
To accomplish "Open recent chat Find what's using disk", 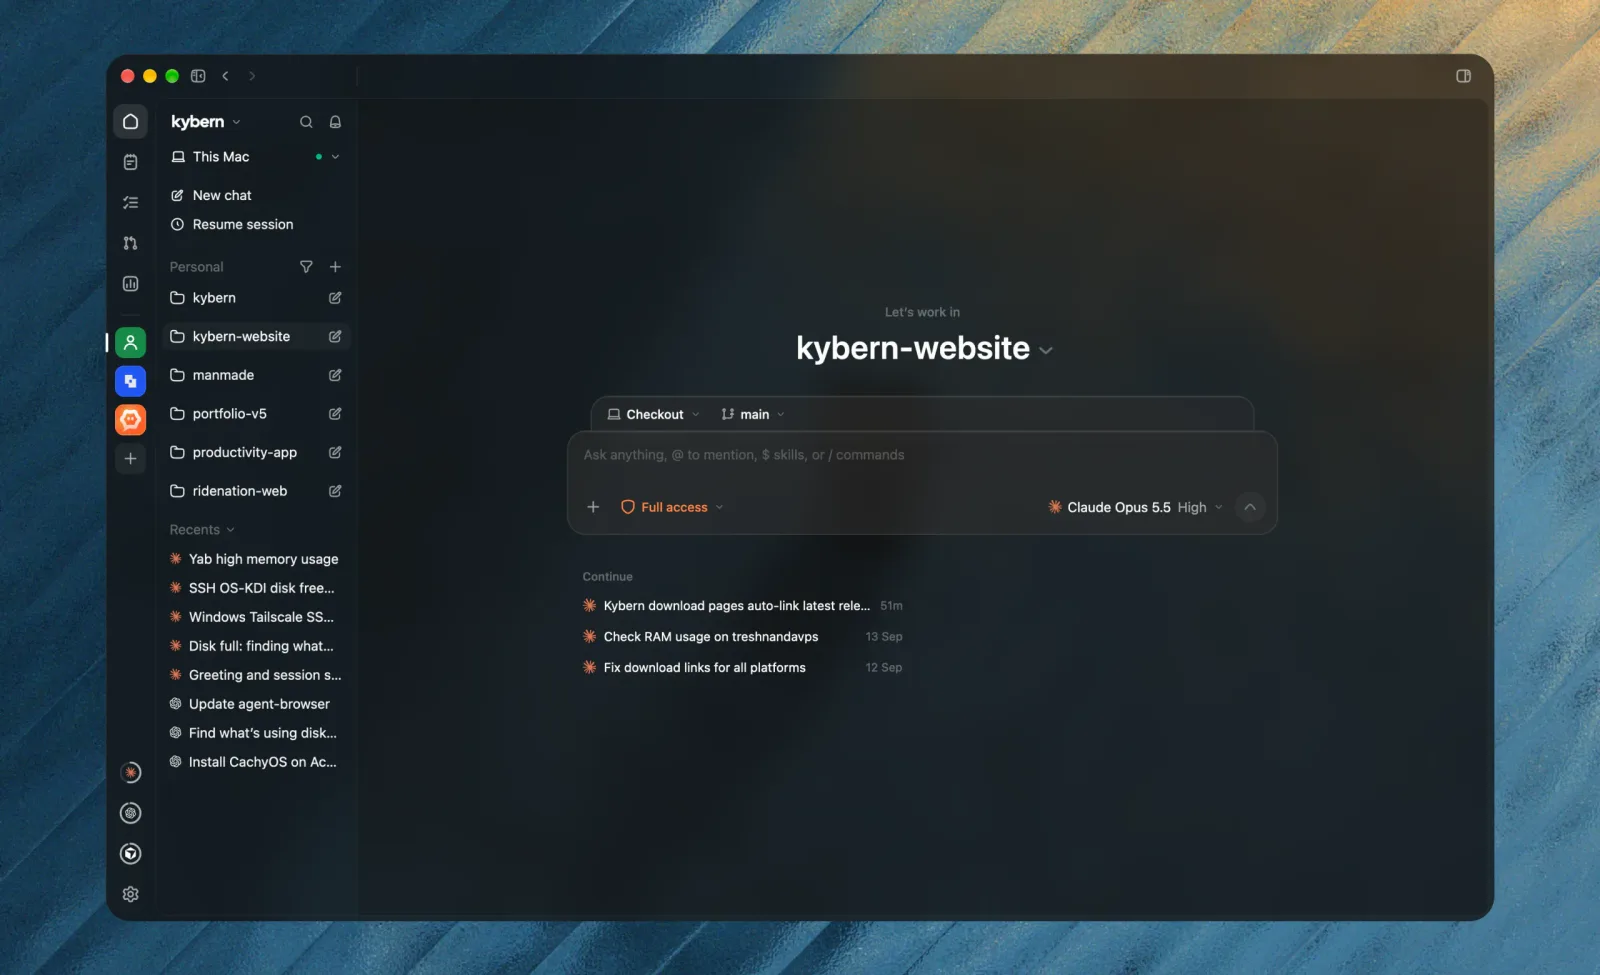I will pyautogui.click(x=256, y=733).
